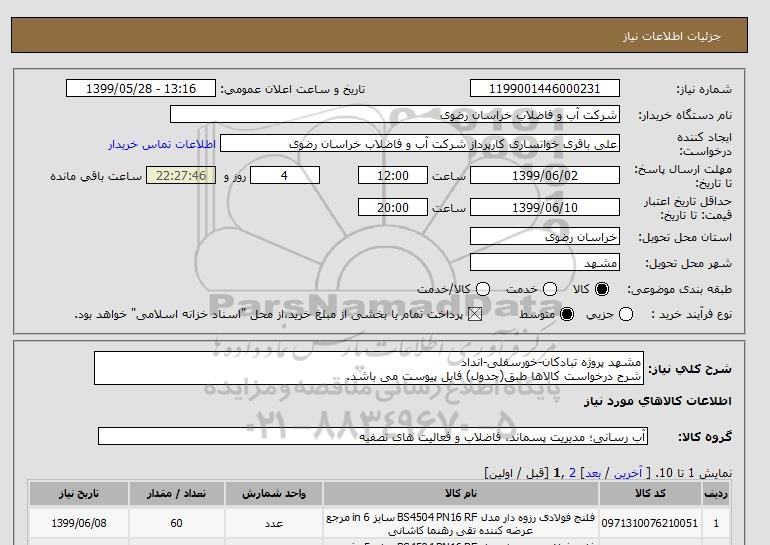Click the quantity cell 60 in row 1
Image resolution: width=770 pixels, height=545 pixels.
click(177, 523)
